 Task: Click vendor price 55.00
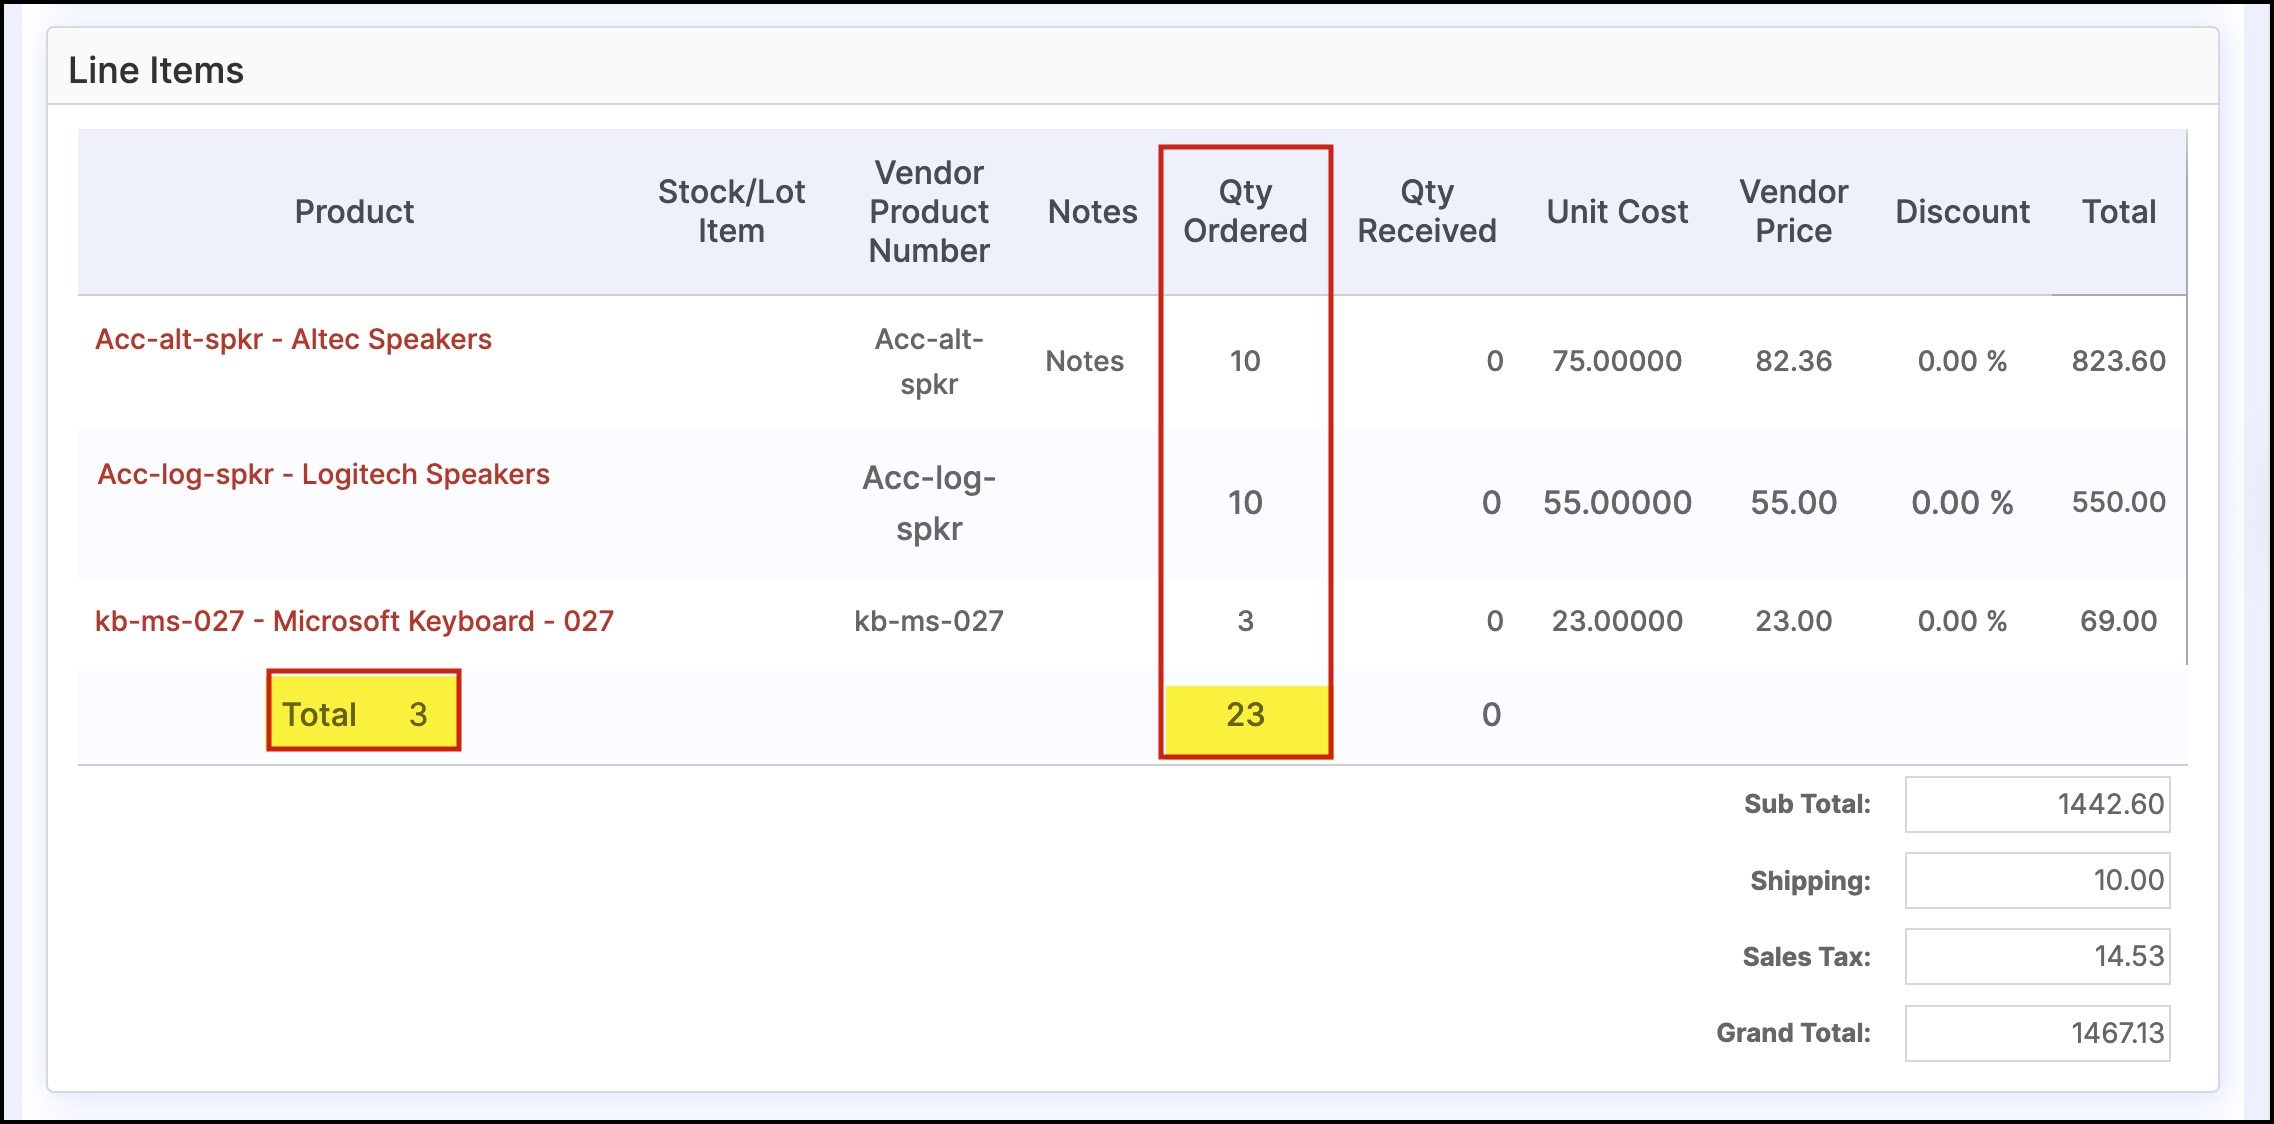[1794, 502]
